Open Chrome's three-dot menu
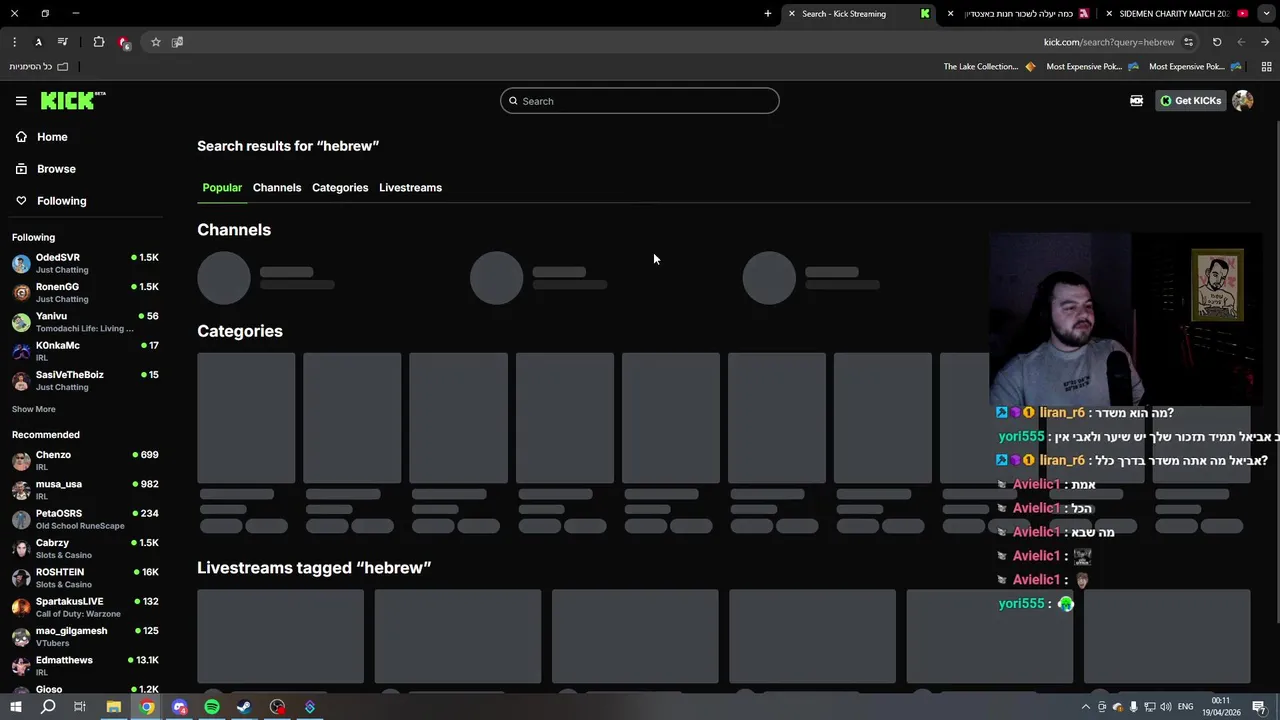 coord(14,42)
